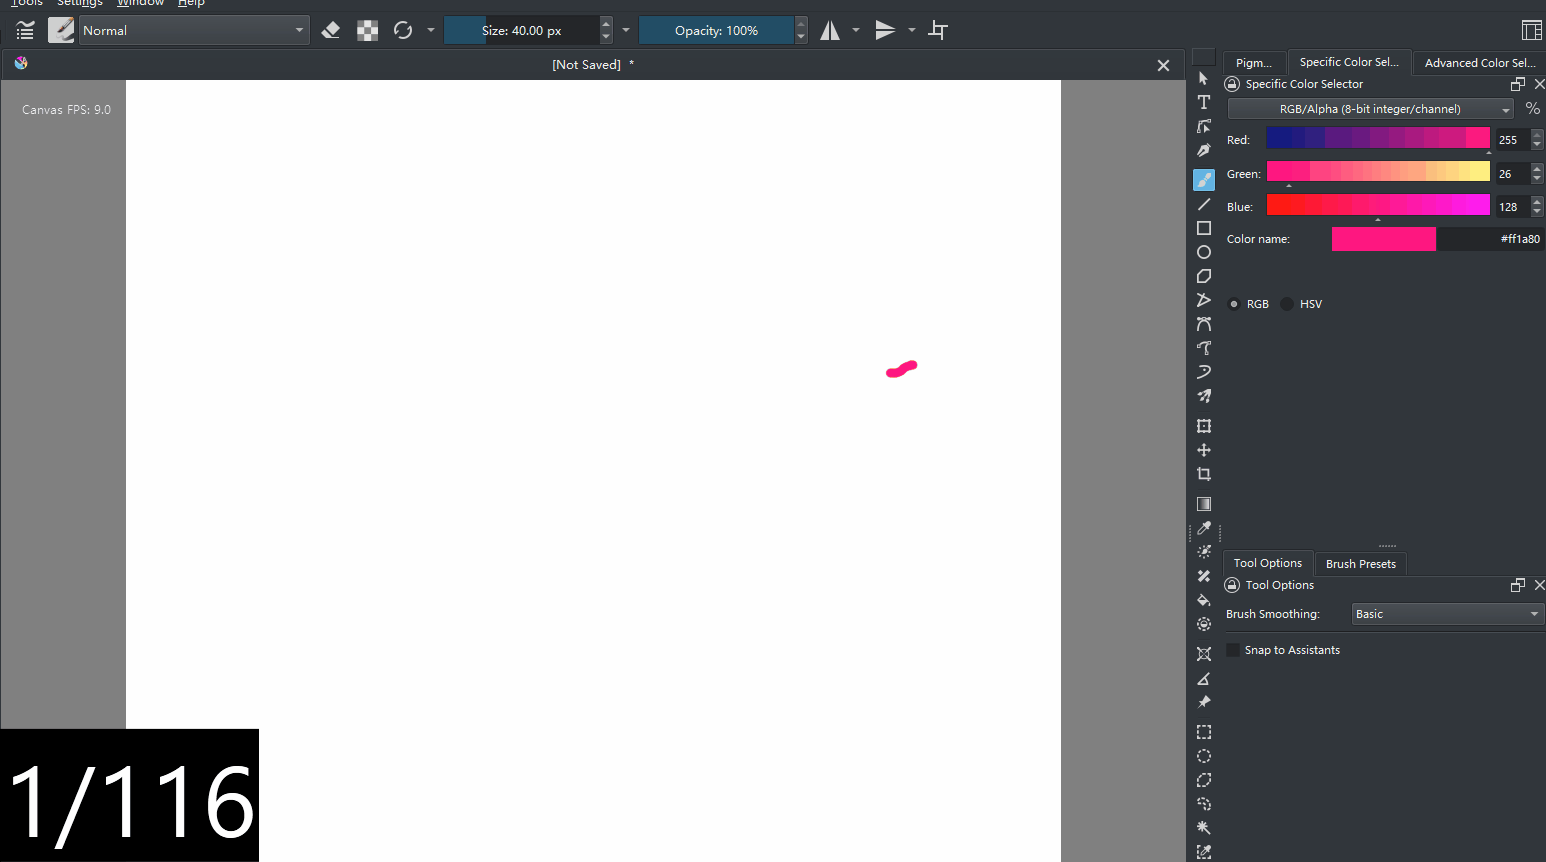Open the brush preset chooser
The height and width of the screenshot is (862, 1546).
61,30
